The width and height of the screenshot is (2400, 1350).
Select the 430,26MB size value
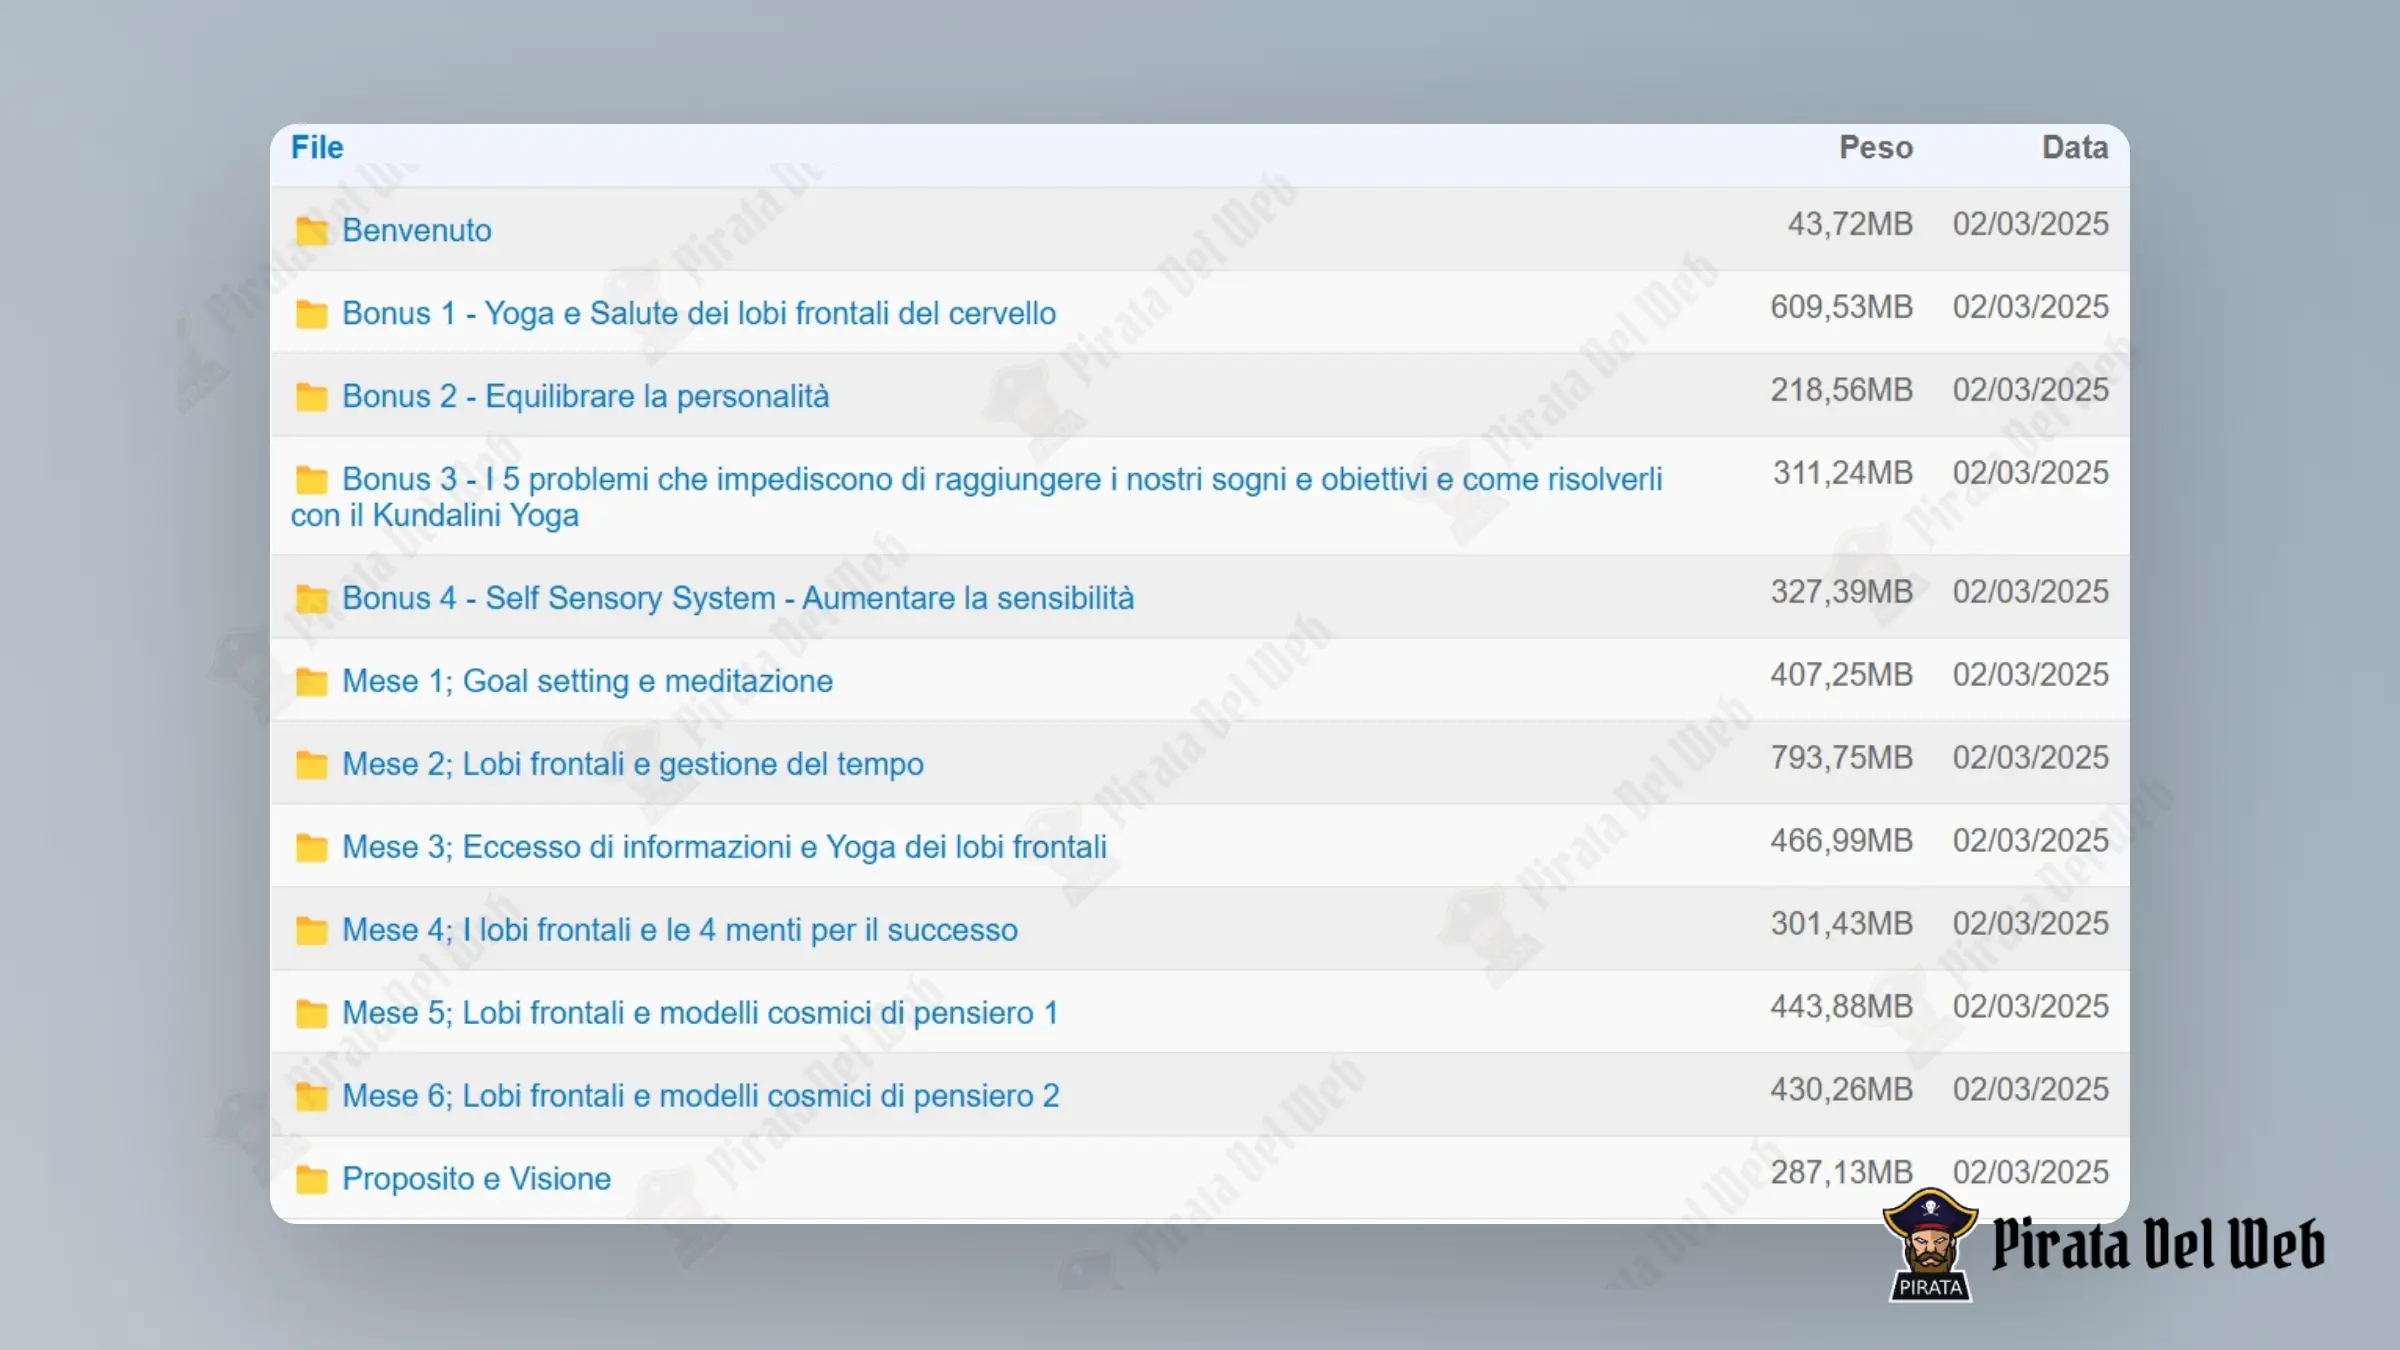pyautogui.click(x=1842, y=1090)
